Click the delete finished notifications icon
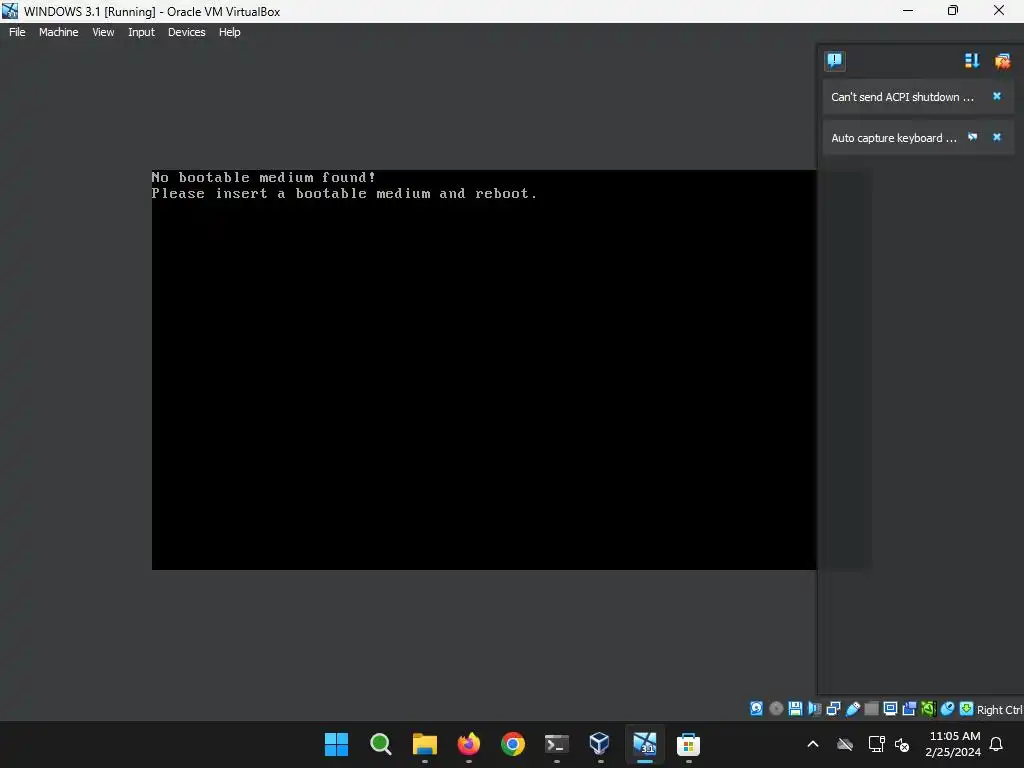This screenshot has height=768, width=1024. pyautogui.click(x=1002, y=61)
